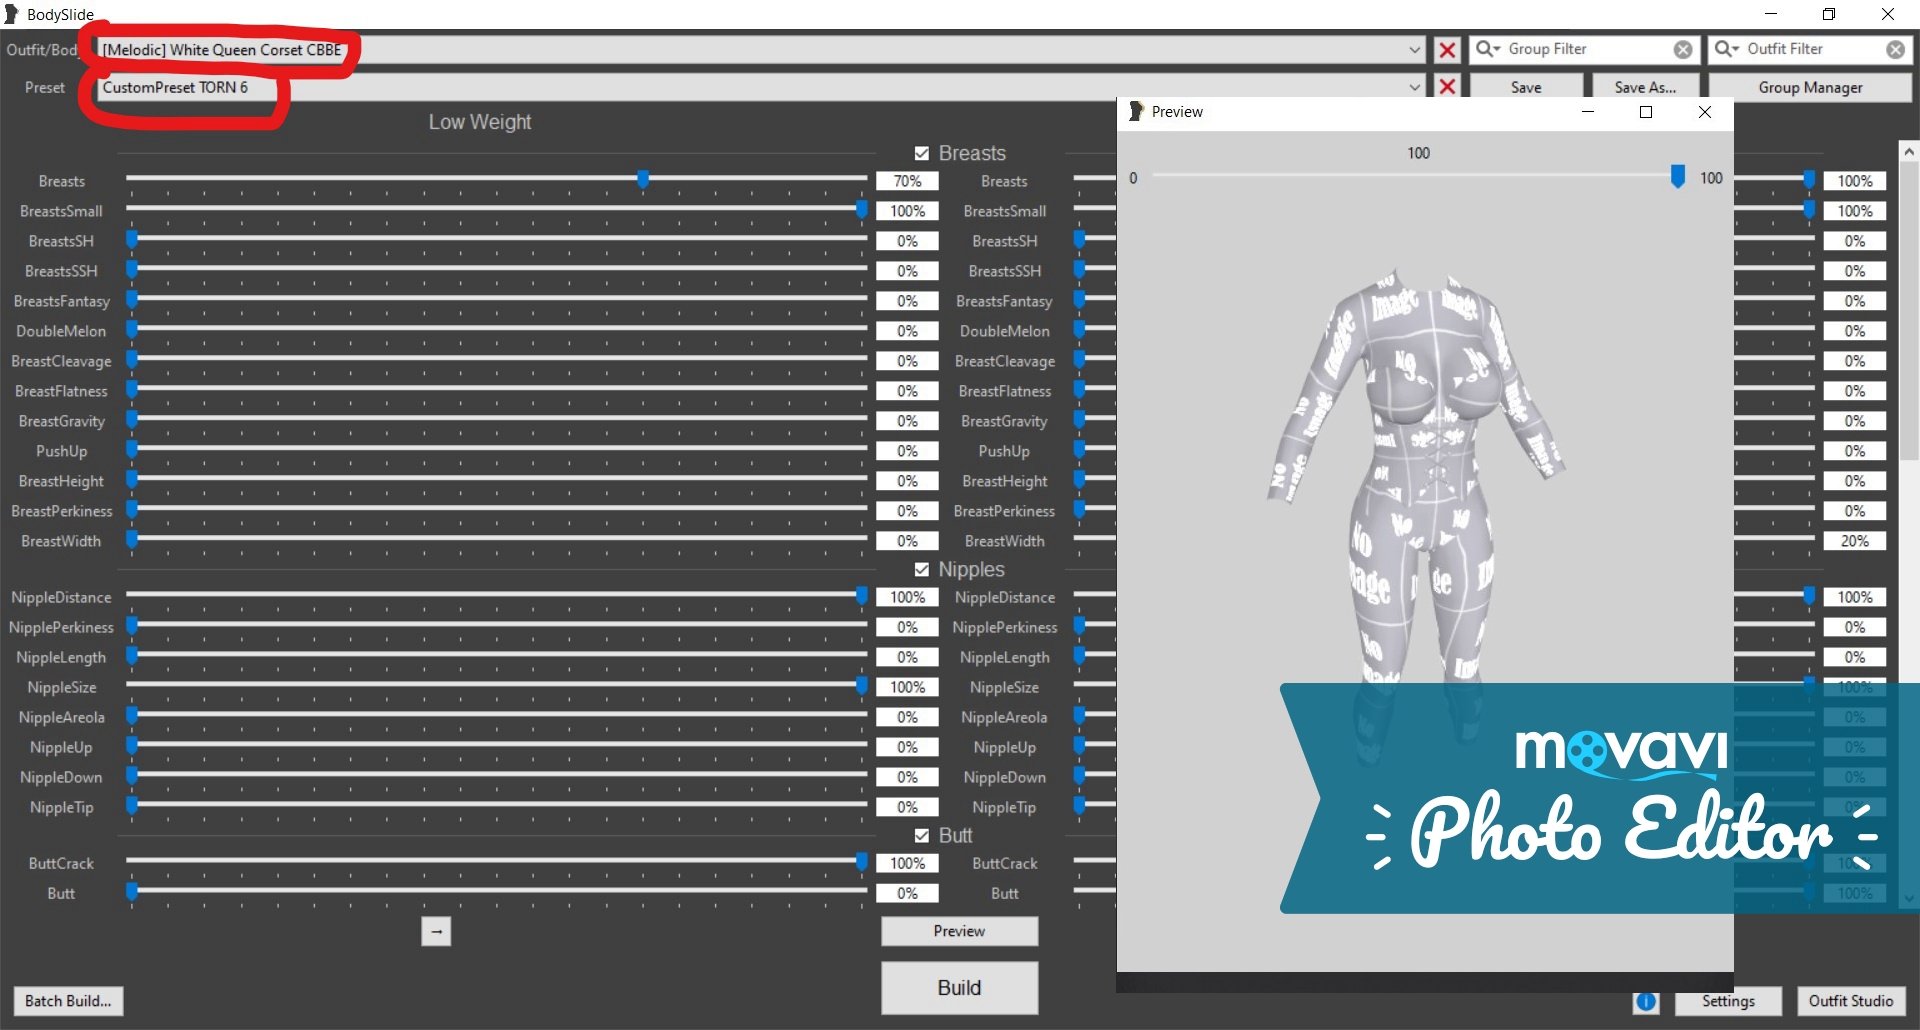
Task: Click the Outfit Filter search magnifier icon
Action: coord(1726,49)
